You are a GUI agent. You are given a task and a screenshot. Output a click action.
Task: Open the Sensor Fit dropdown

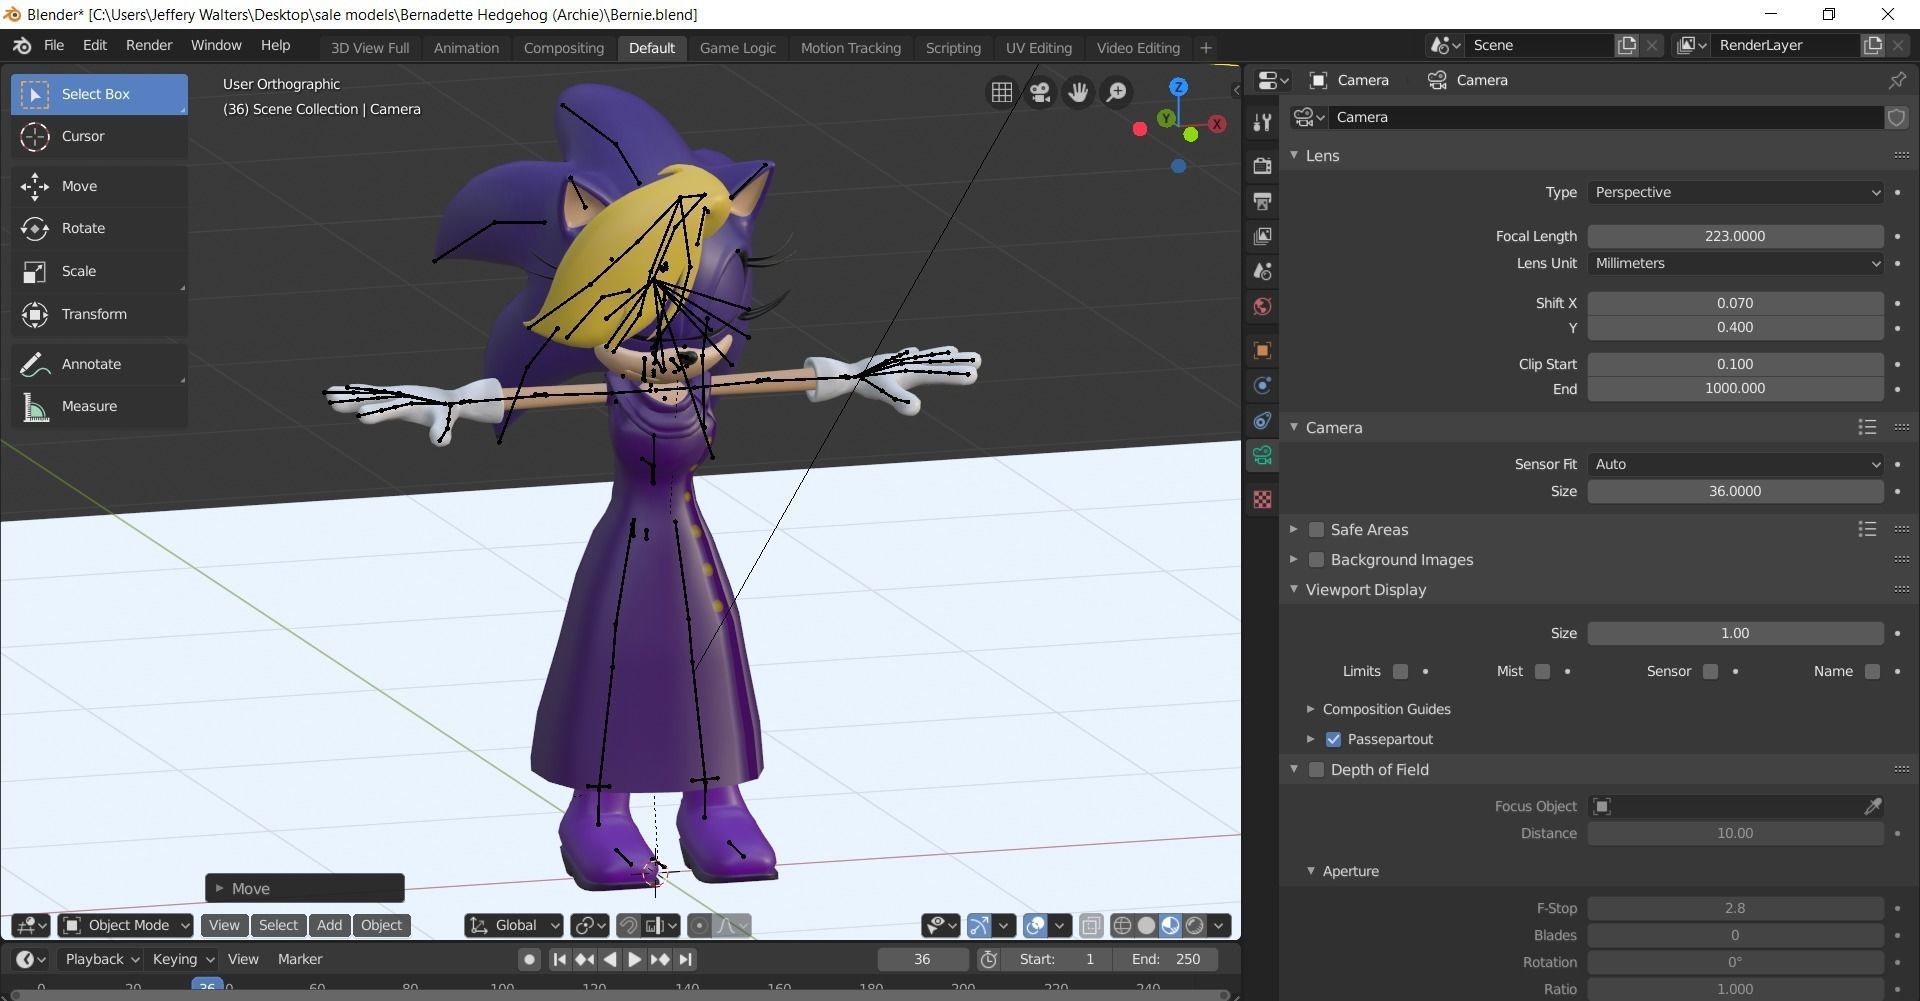click(x=1735, y=465)
